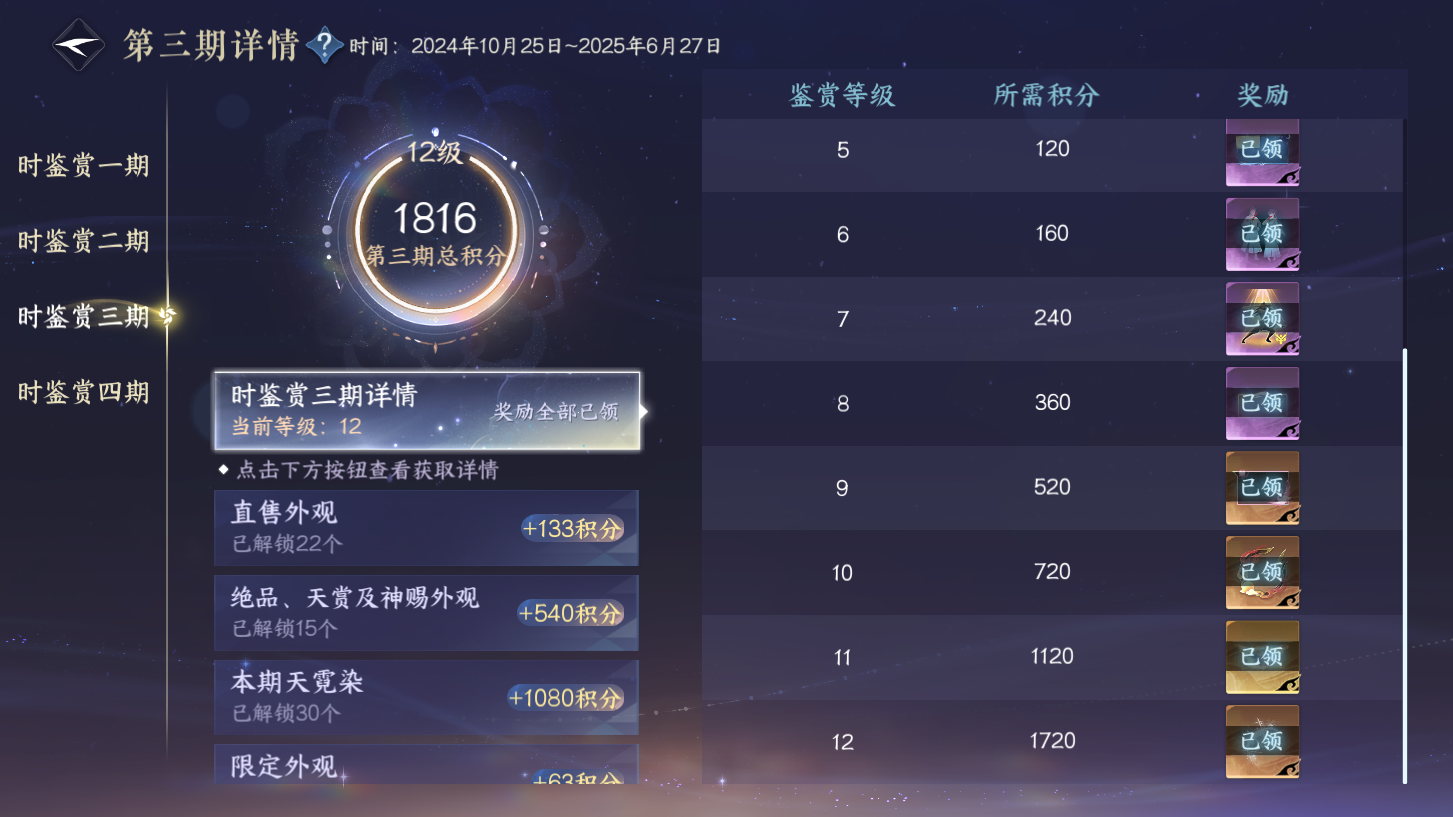Image resolution: width=1453 pixels, height=817 pixels.
Task: Click the level 6 claimed reward icon
Action: (1262, 234)
